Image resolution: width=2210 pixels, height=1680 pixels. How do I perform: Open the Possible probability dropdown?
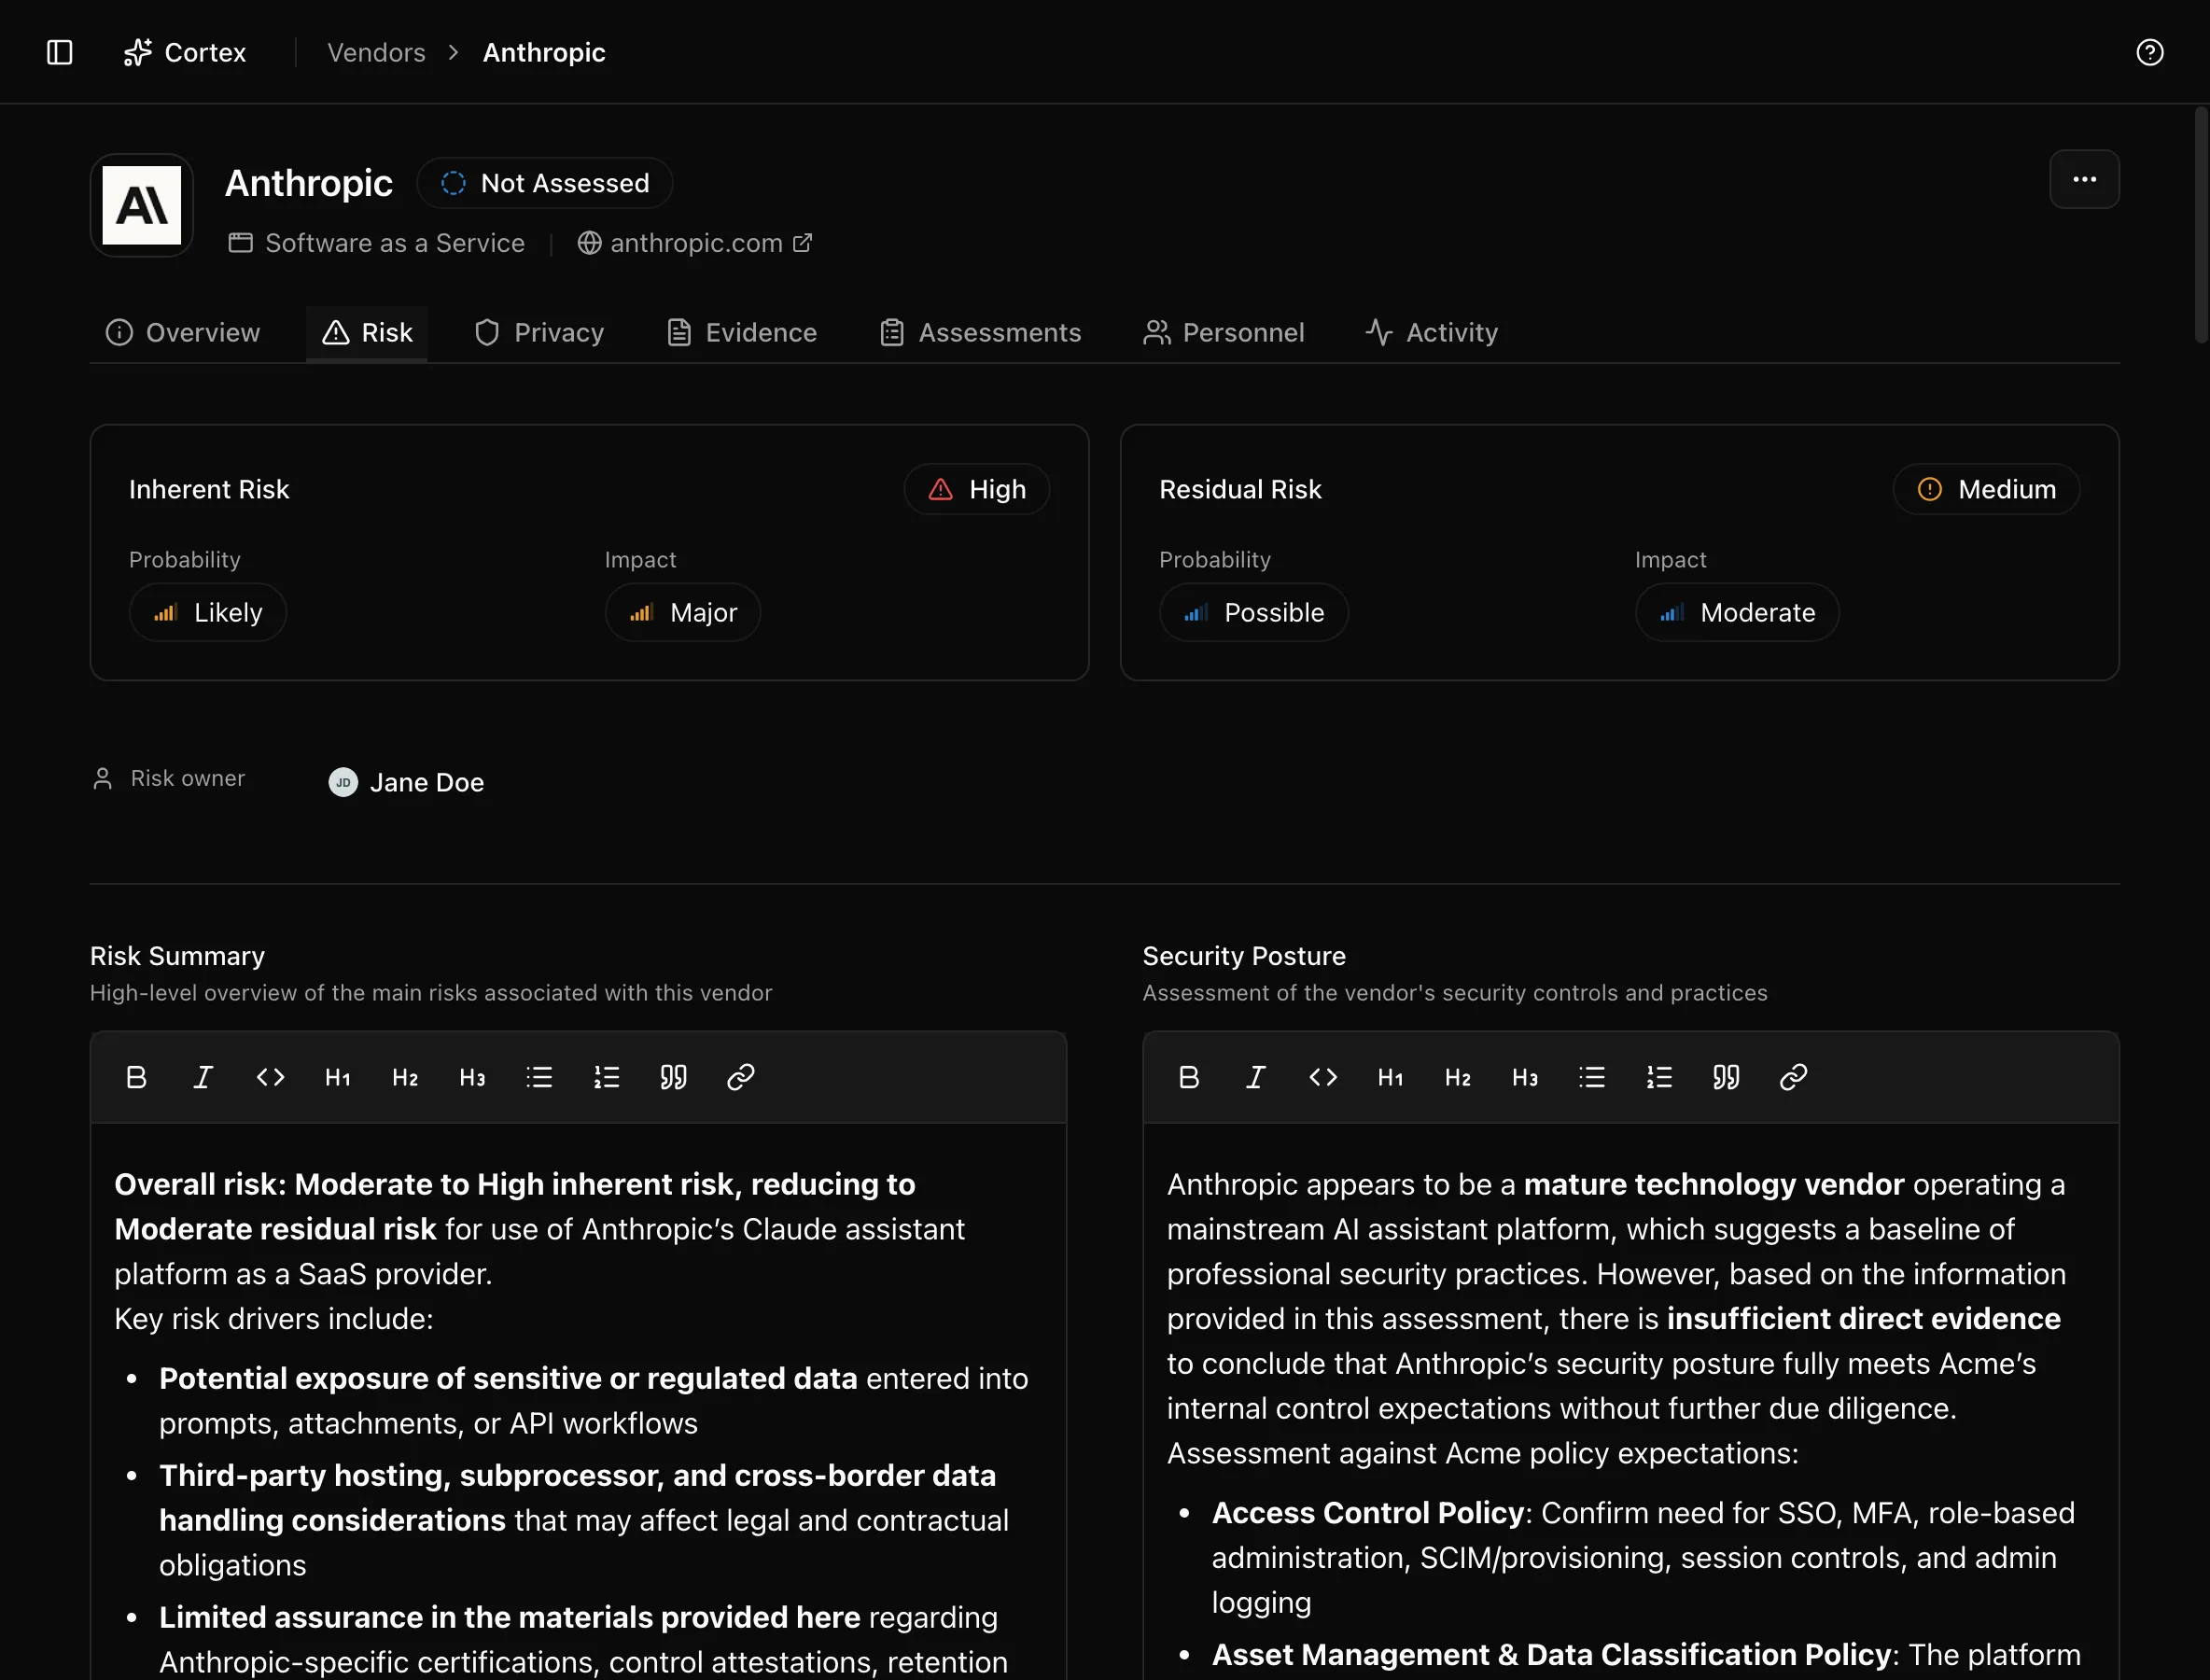pos(1254,612)
